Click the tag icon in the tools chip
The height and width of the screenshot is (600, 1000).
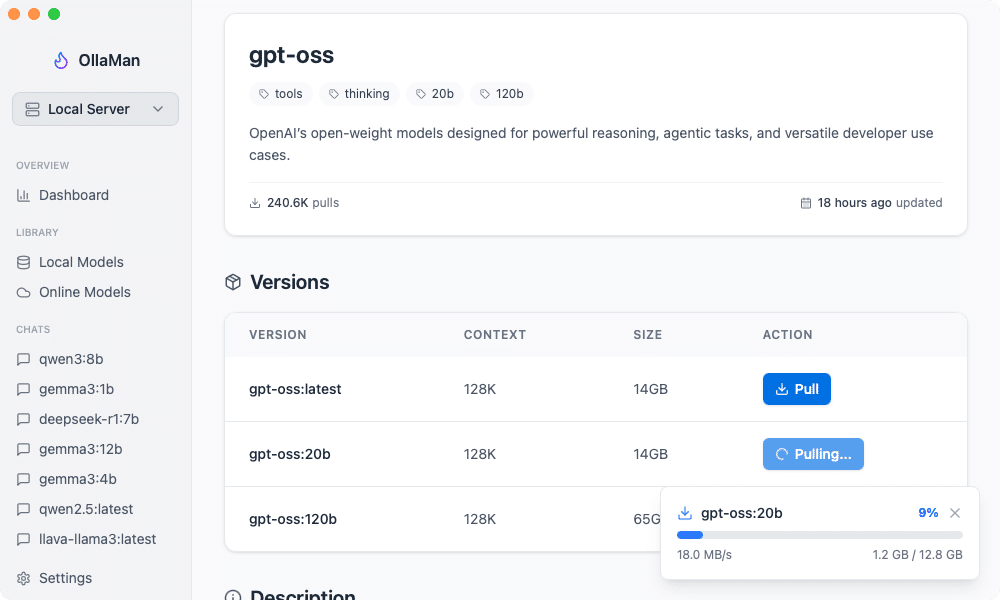(x=264, y=94)
